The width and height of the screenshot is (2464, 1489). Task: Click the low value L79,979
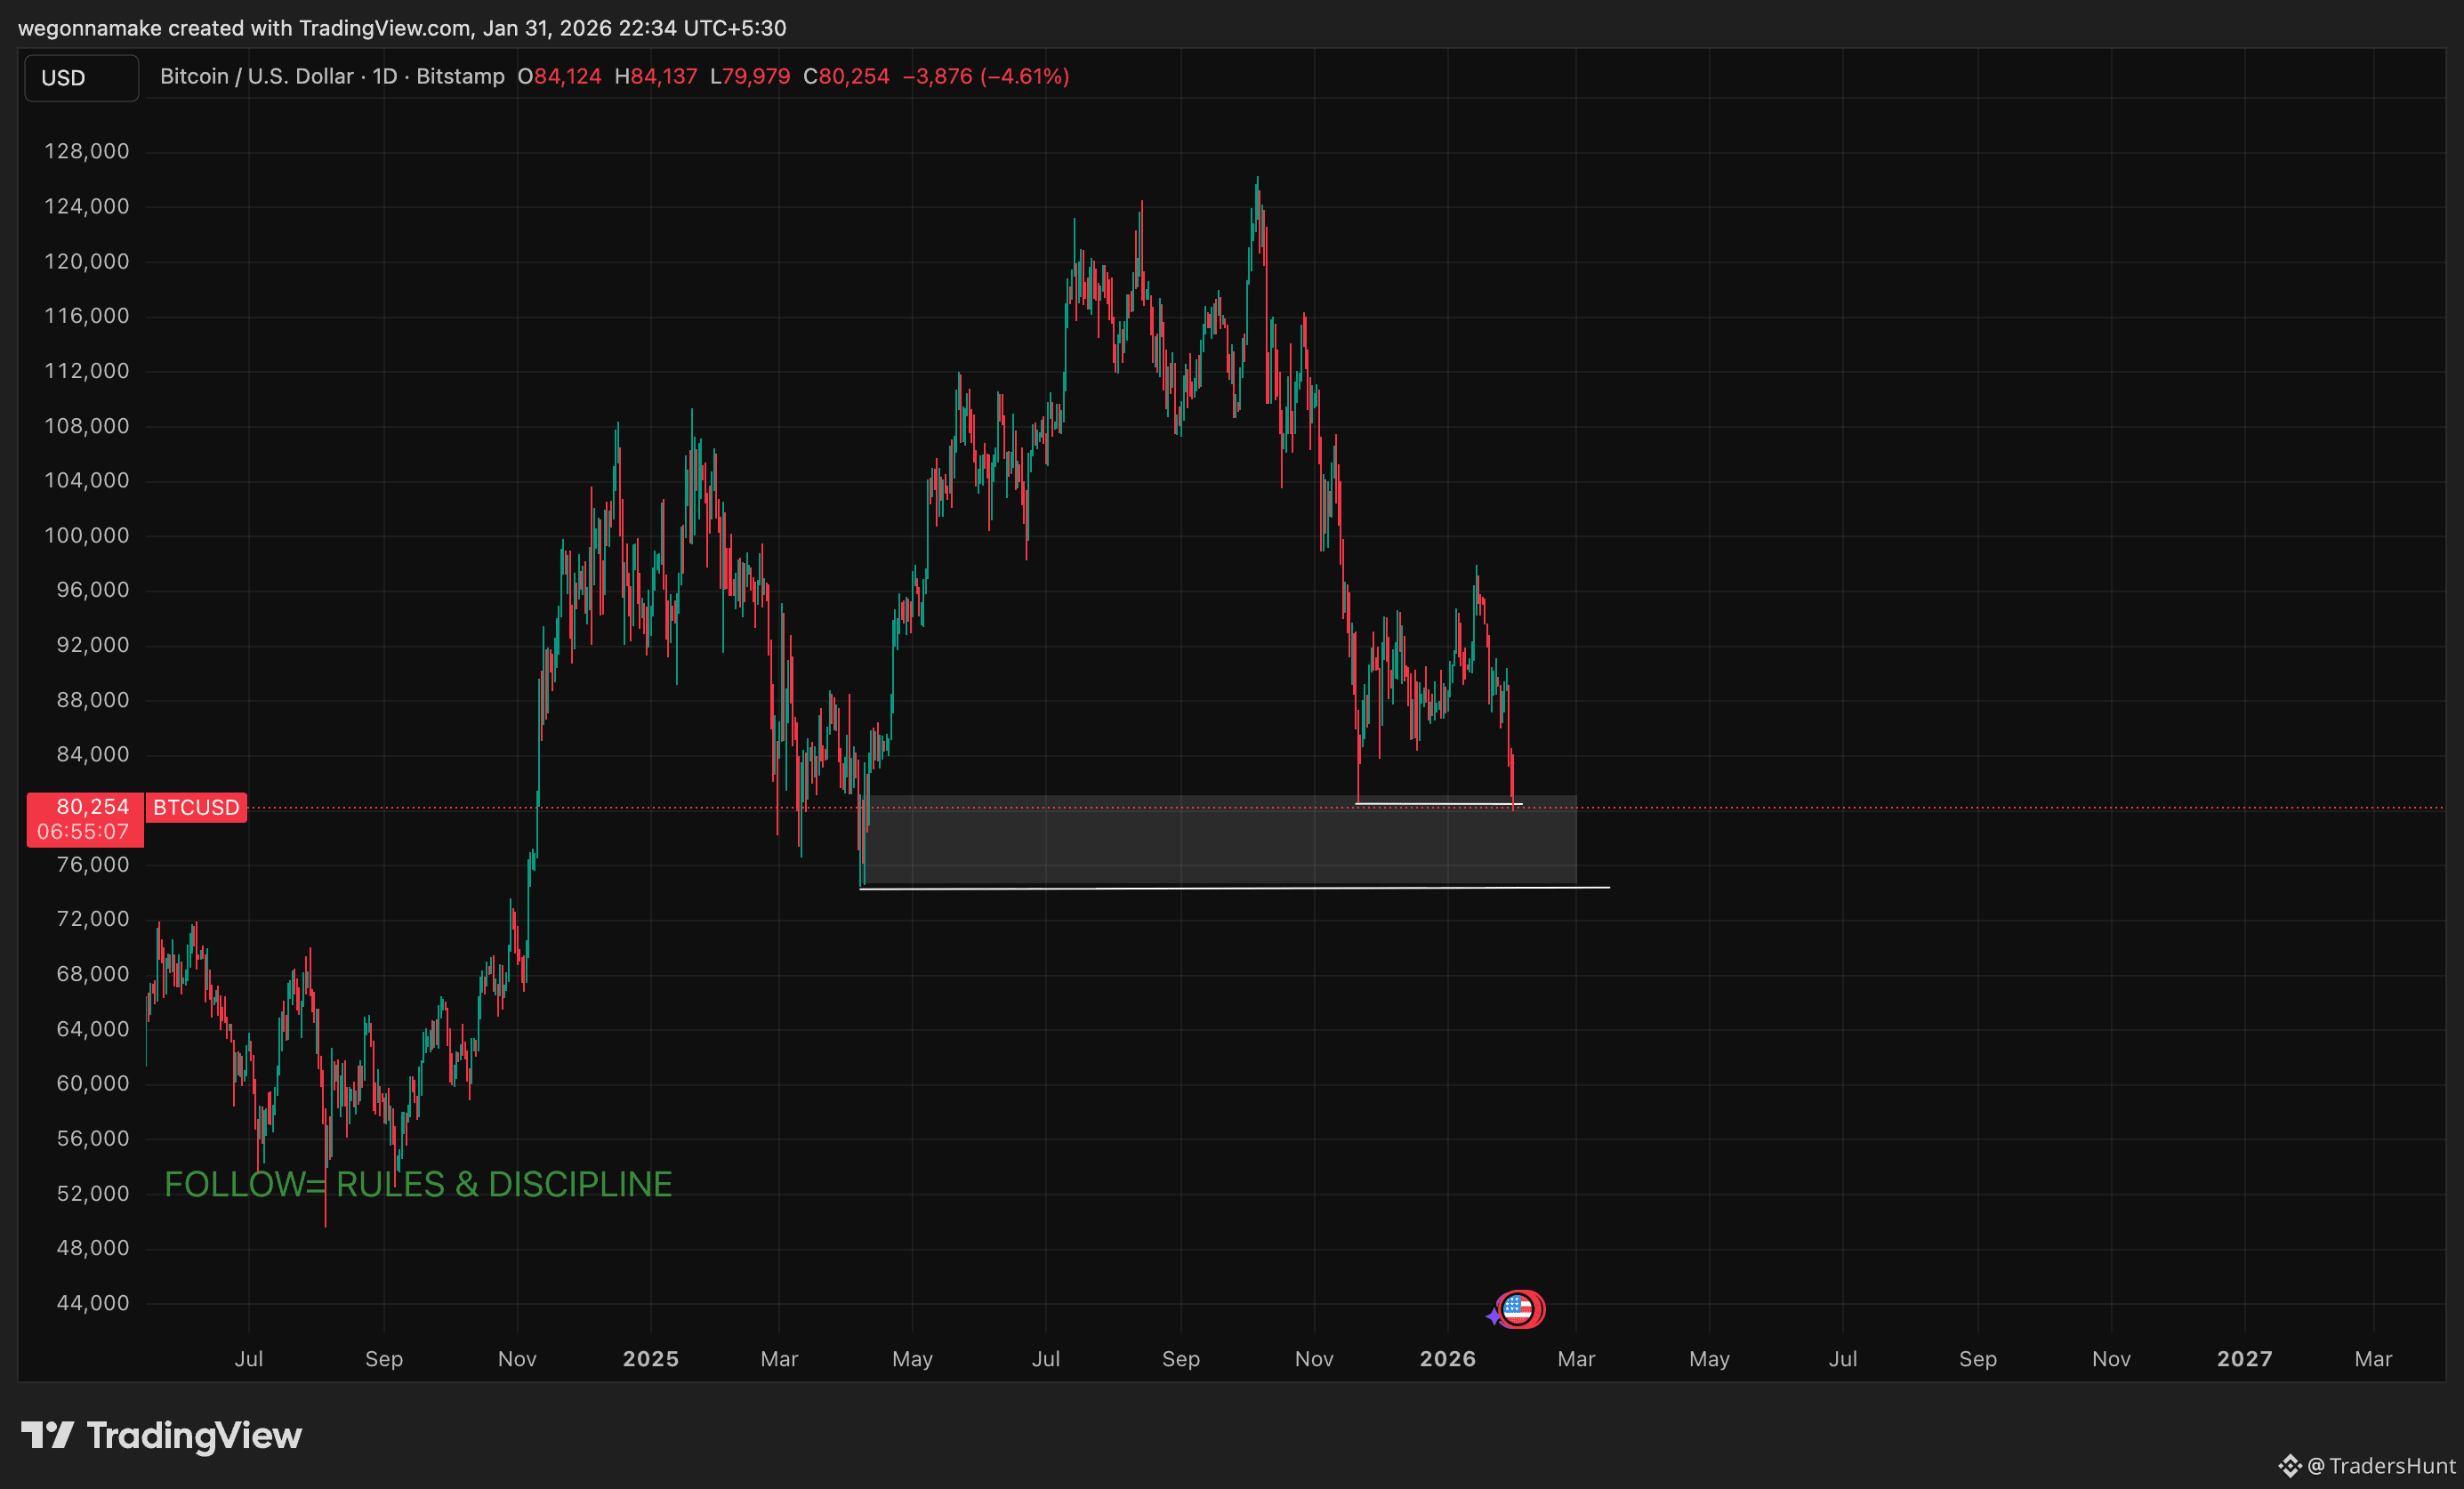(750, 76)
